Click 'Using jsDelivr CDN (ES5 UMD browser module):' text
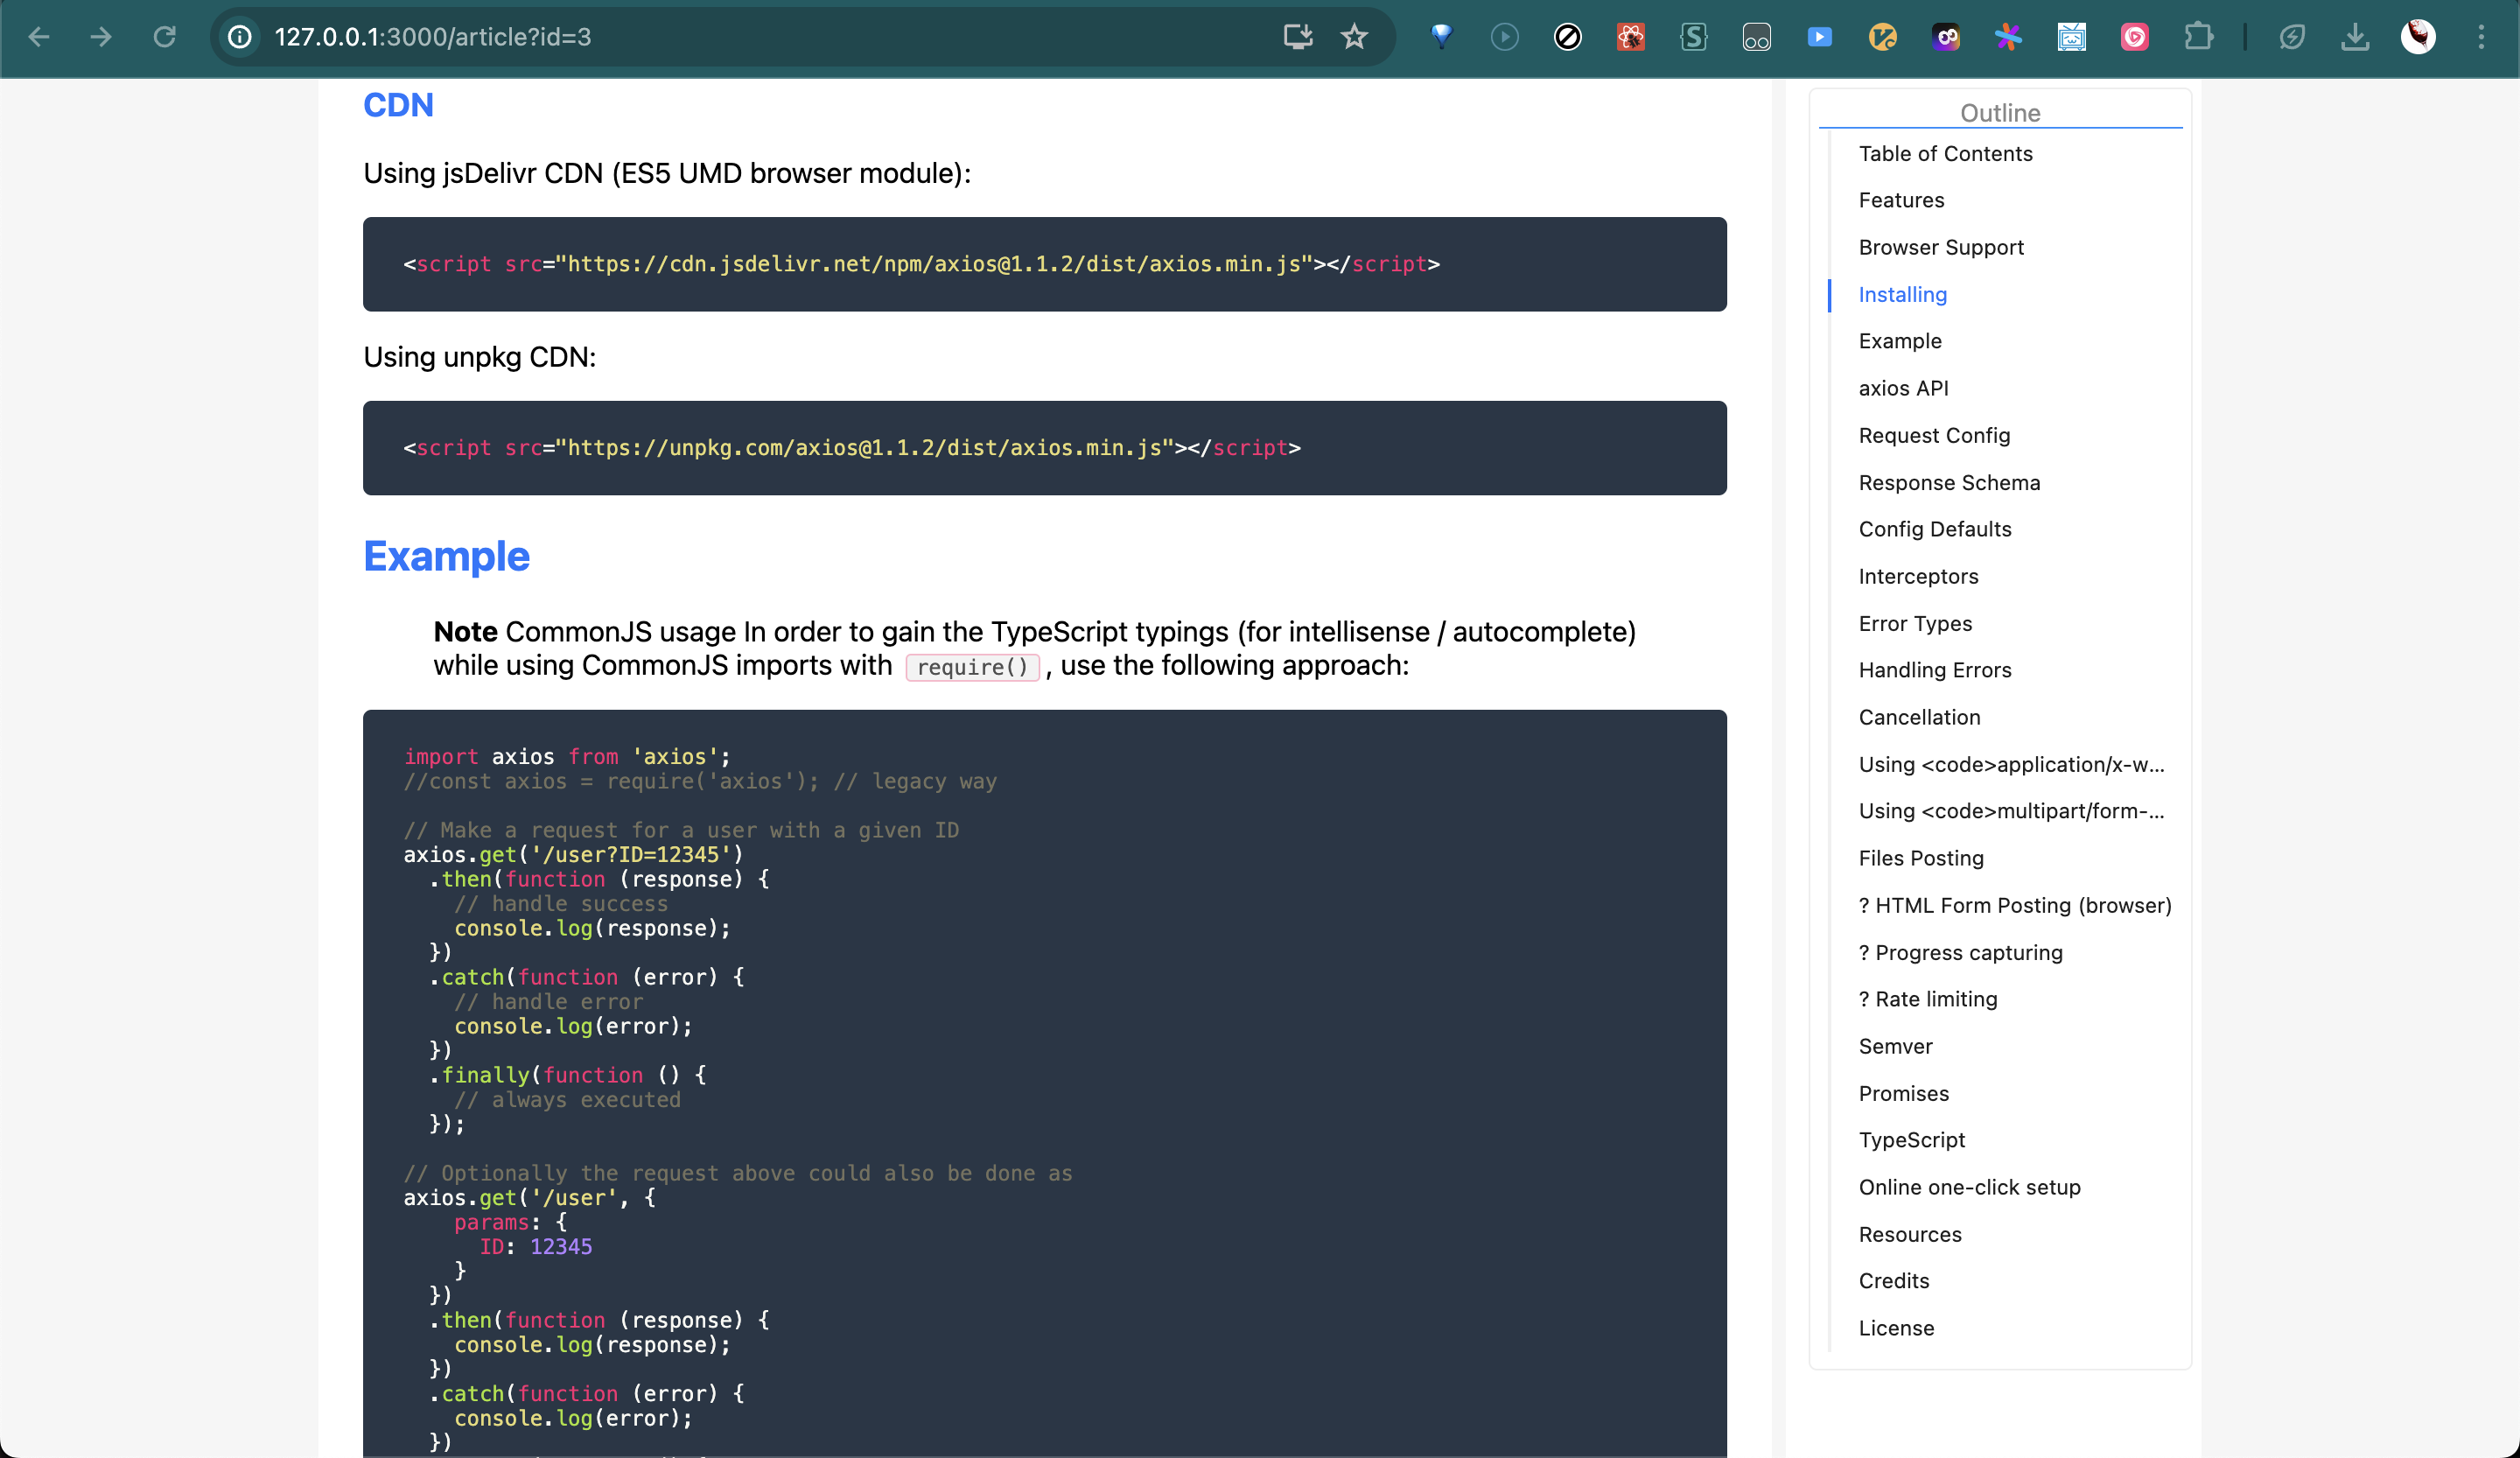Viewport: 2520px width, 1458px height. click(667, 173)
